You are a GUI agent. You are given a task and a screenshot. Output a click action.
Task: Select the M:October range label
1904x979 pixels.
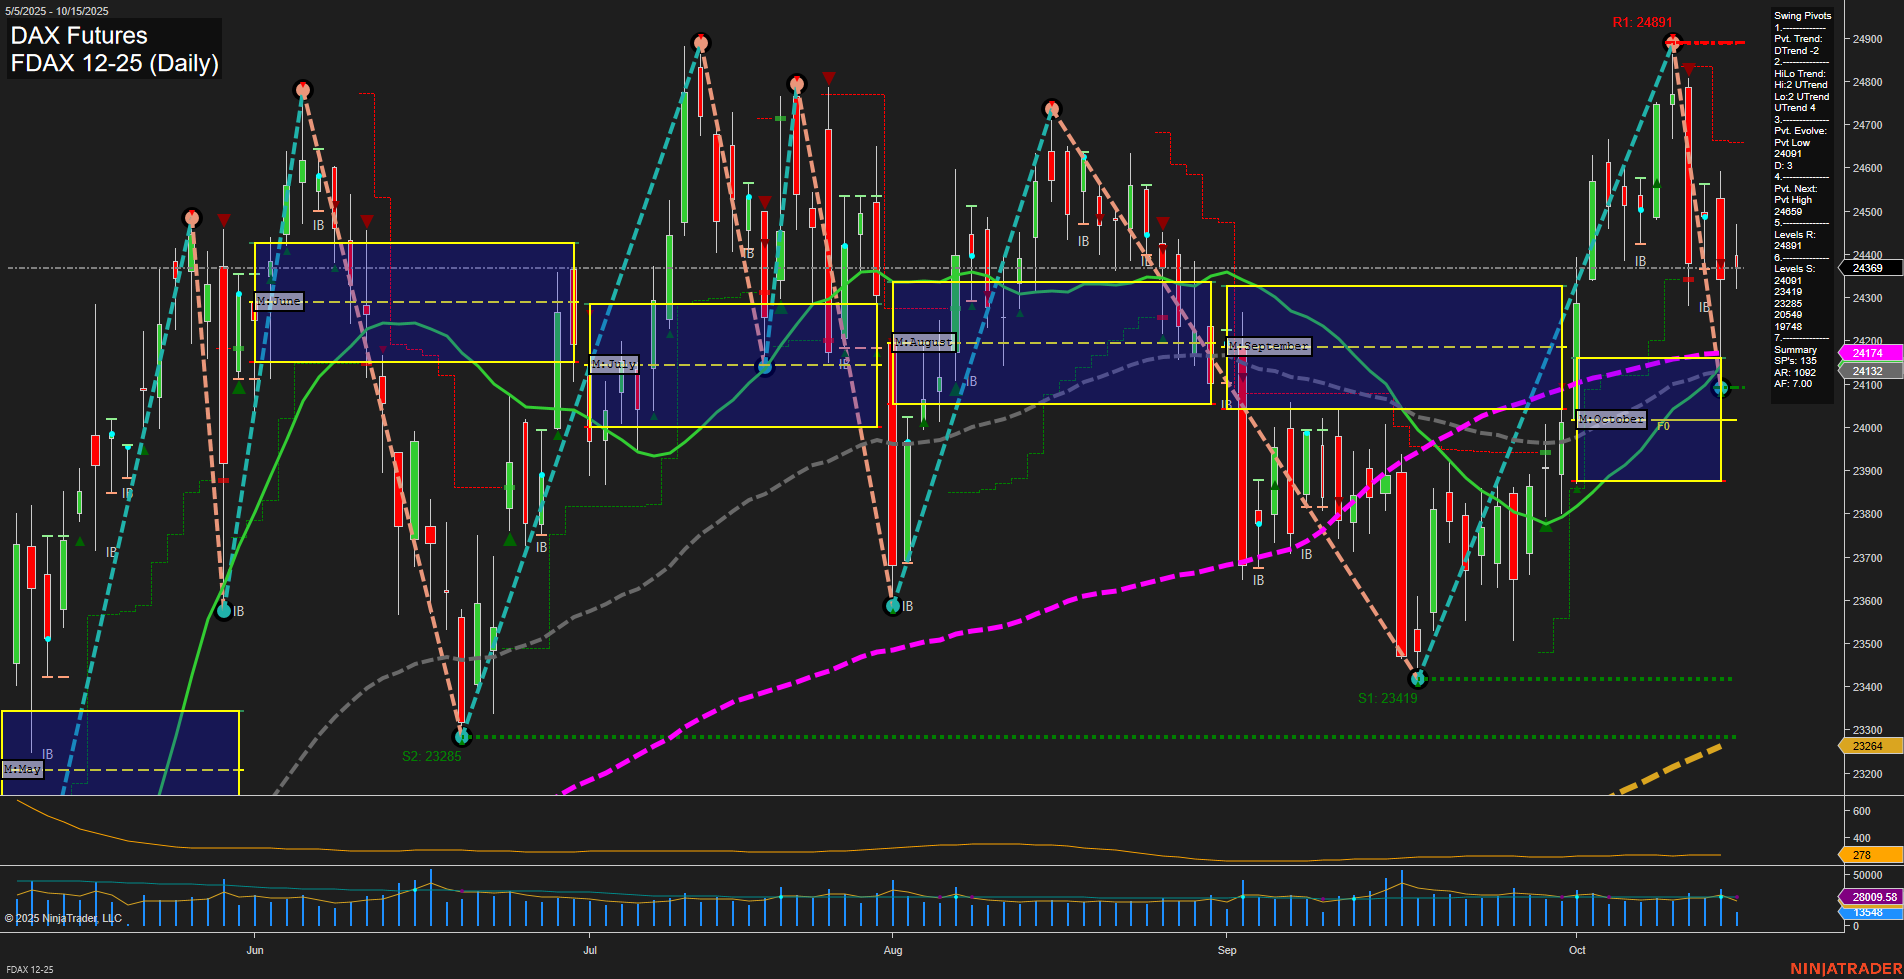1611,419
